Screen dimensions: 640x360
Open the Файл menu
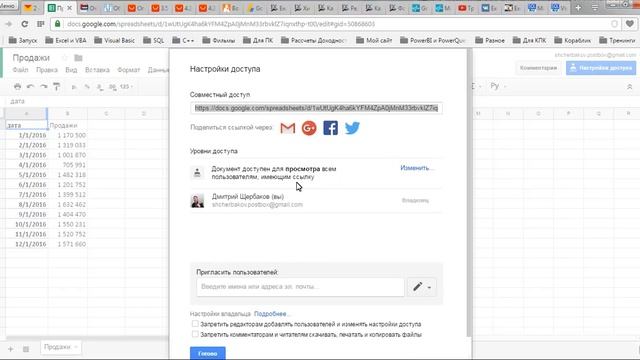pyautogui.click(x=20, y=70)
